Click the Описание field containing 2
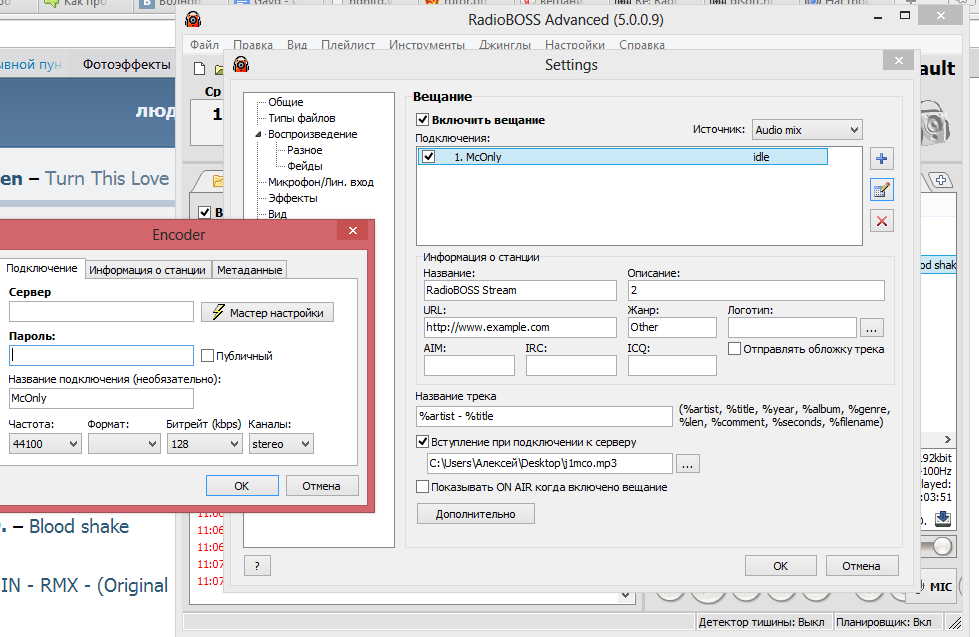 [755, 290]
